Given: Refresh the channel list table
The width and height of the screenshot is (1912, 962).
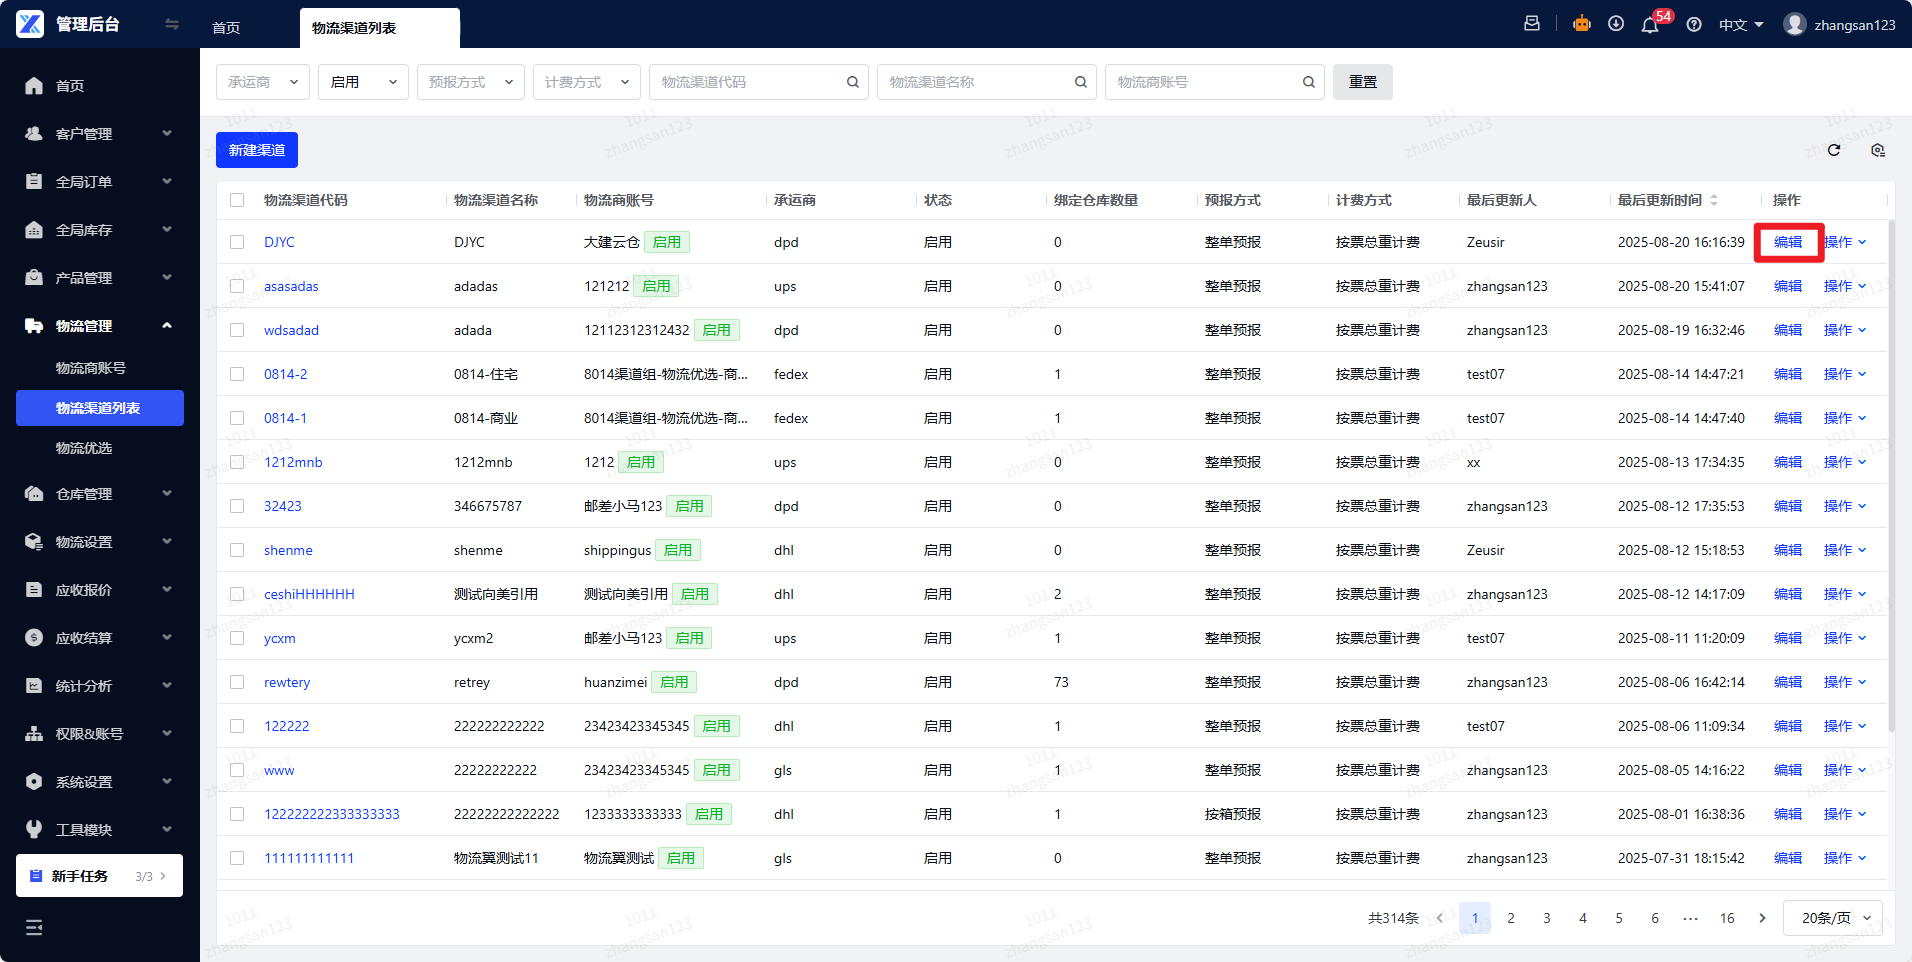Looking at the screenshot, I should pos(1834,150).
